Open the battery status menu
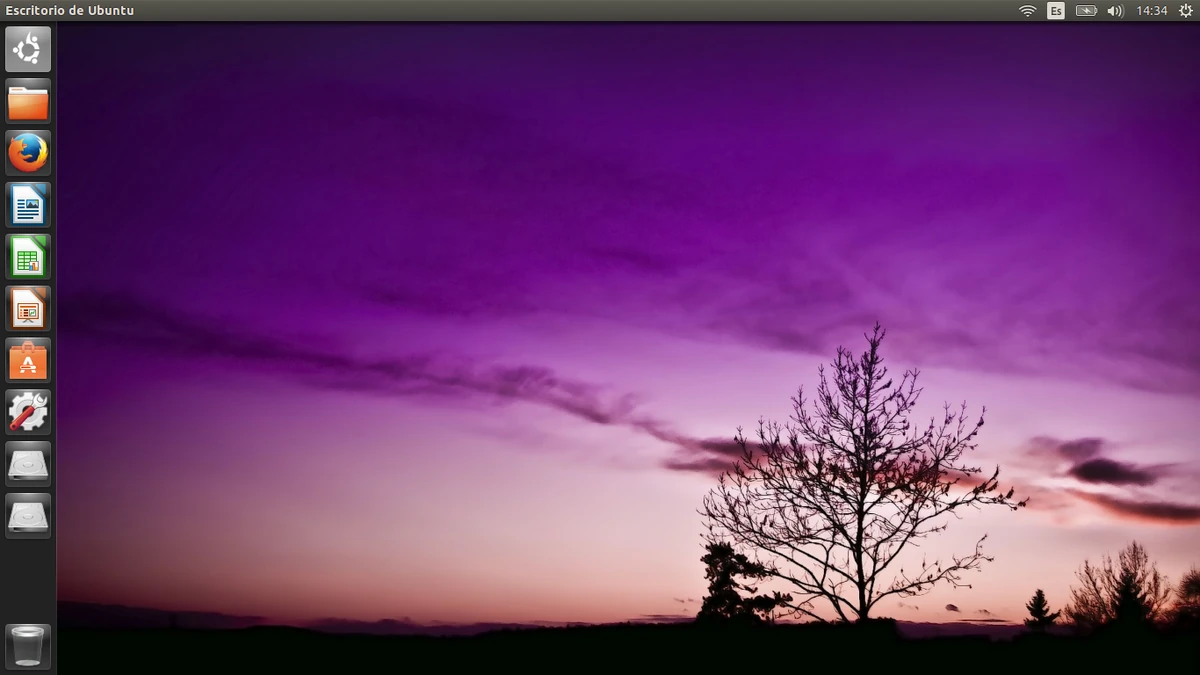 click(1085, 10)
